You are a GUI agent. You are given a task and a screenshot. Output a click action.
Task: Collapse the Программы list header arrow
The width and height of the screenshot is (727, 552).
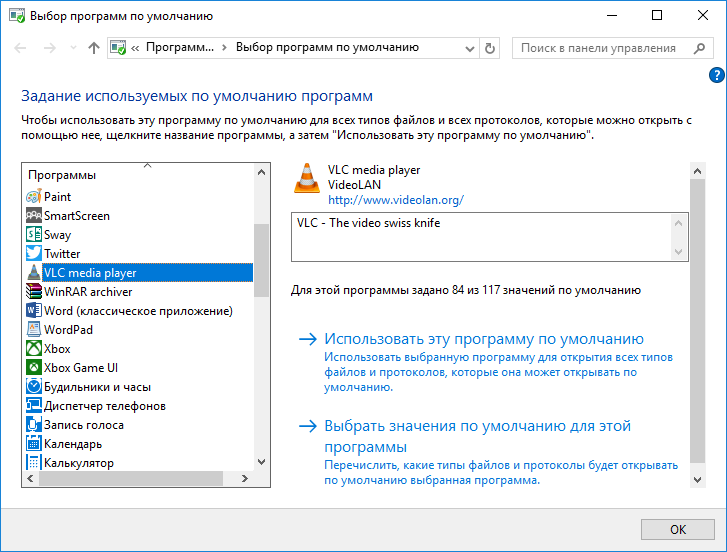147,165
